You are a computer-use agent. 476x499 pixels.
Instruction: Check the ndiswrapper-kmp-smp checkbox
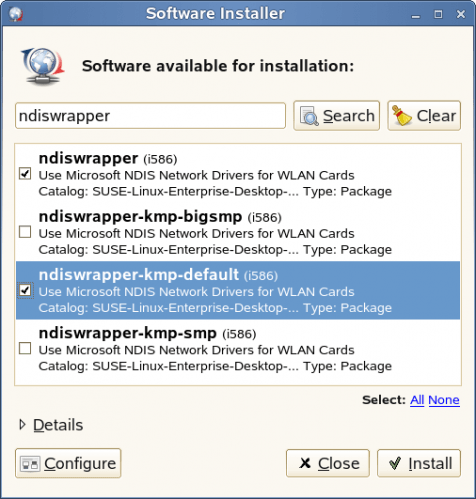click(25, 348)
